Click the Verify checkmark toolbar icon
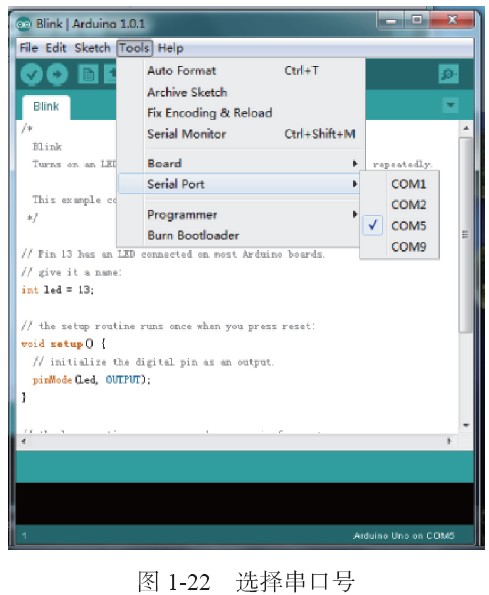This screenshot has height=595, width=489. [31, 74]
